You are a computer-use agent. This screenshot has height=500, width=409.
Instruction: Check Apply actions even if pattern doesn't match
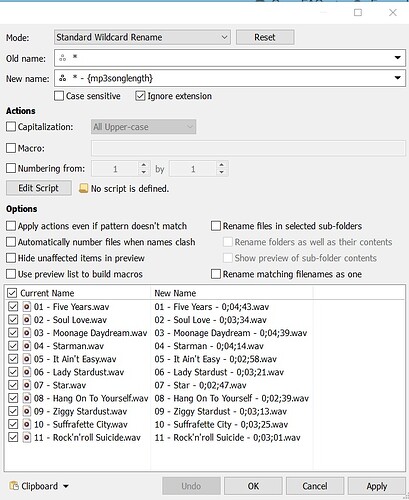11,226
